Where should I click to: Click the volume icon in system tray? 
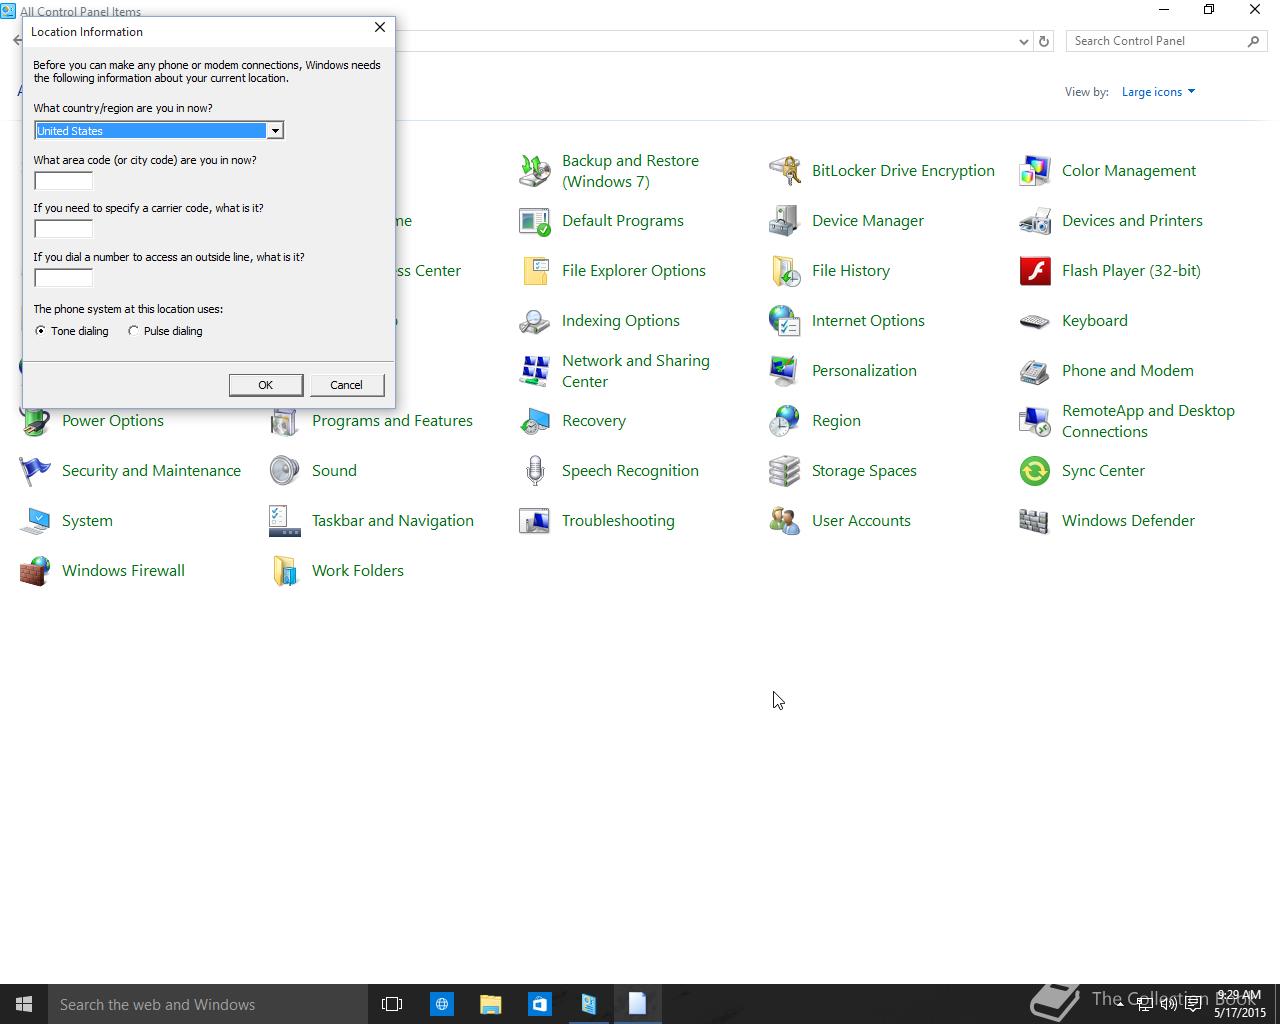pos(1168,1004)
